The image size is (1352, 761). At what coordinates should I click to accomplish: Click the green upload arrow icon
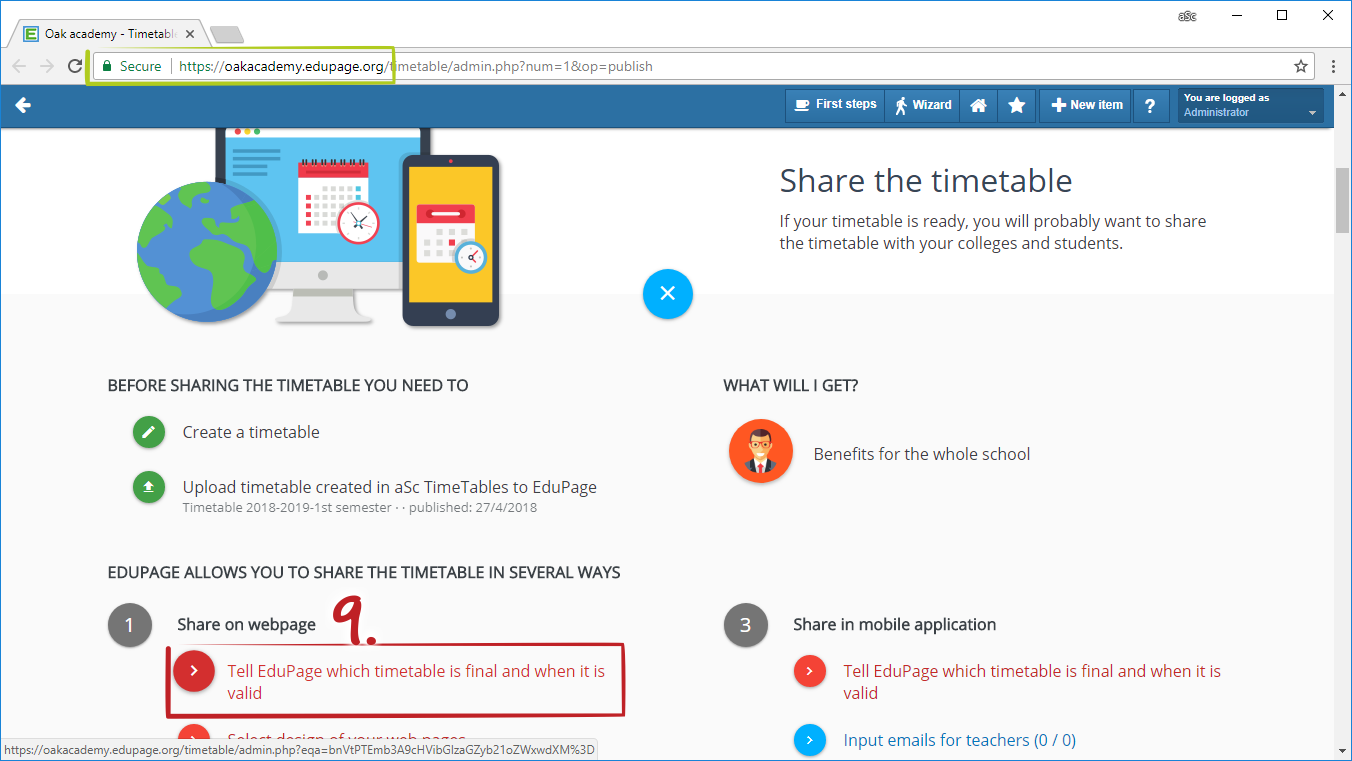click(x=149, y=487)
